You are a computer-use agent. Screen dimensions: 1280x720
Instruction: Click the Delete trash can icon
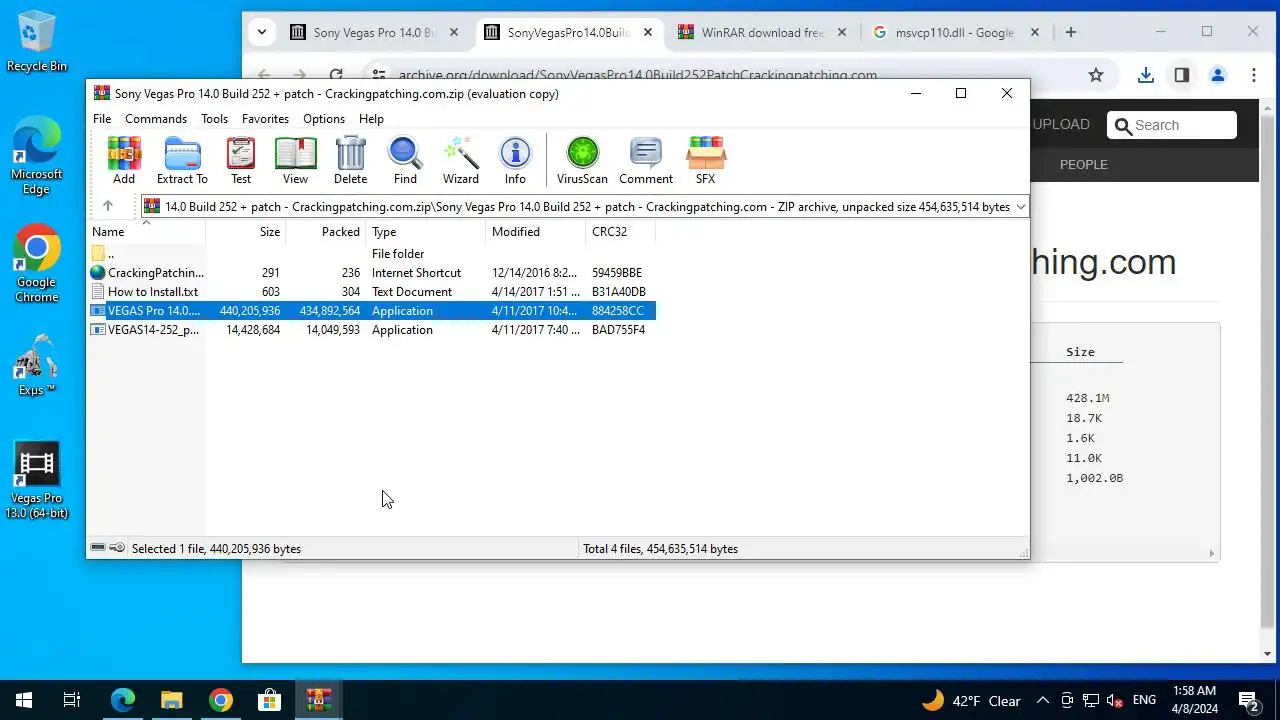click(x=350, y=161)
